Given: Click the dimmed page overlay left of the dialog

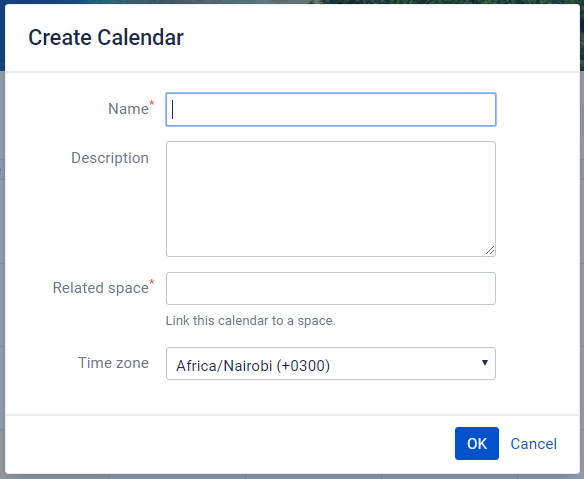Looking at the screenshot, I should click(2, 261).
